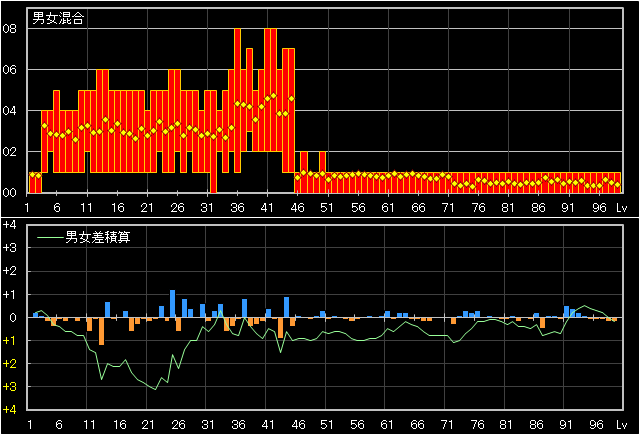640x435 pixels.
Task: Click x-axis label 26 under 男女差積算 chart
Action: pos(178,425)
